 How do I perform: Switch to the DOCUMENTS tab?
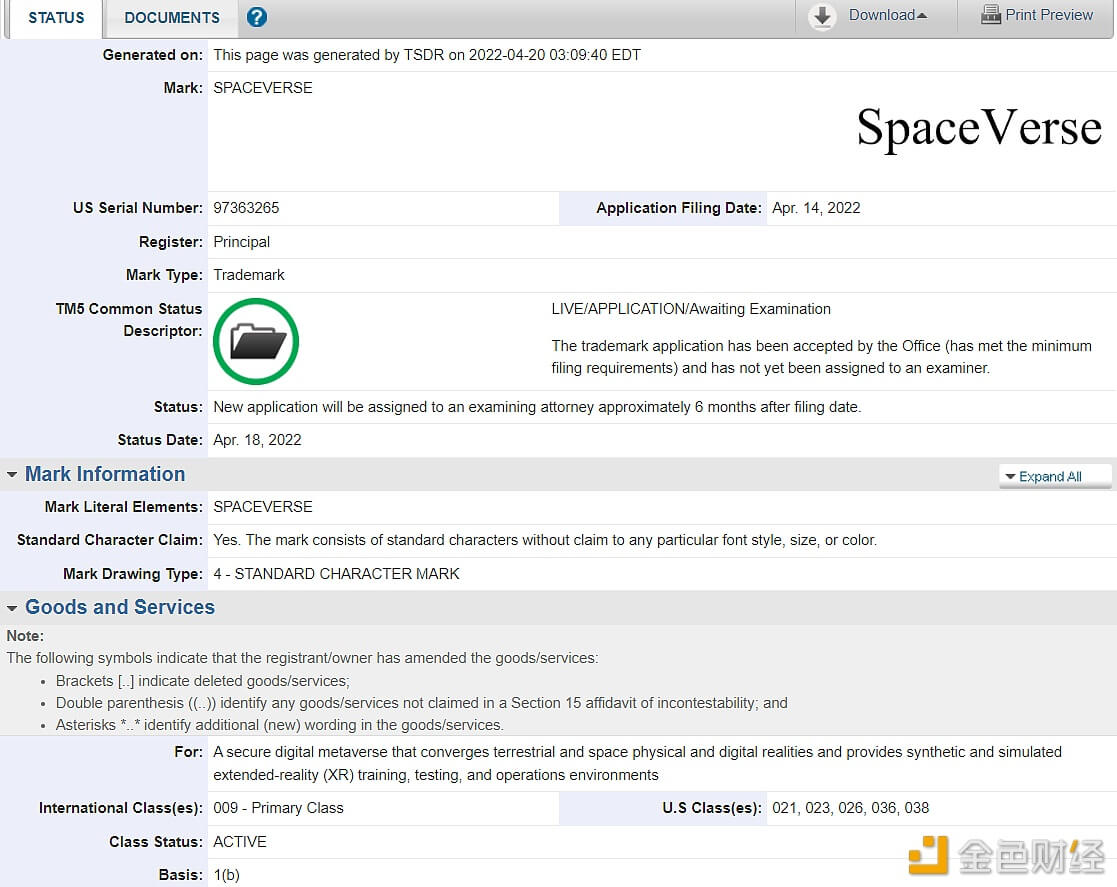point(172,18)
